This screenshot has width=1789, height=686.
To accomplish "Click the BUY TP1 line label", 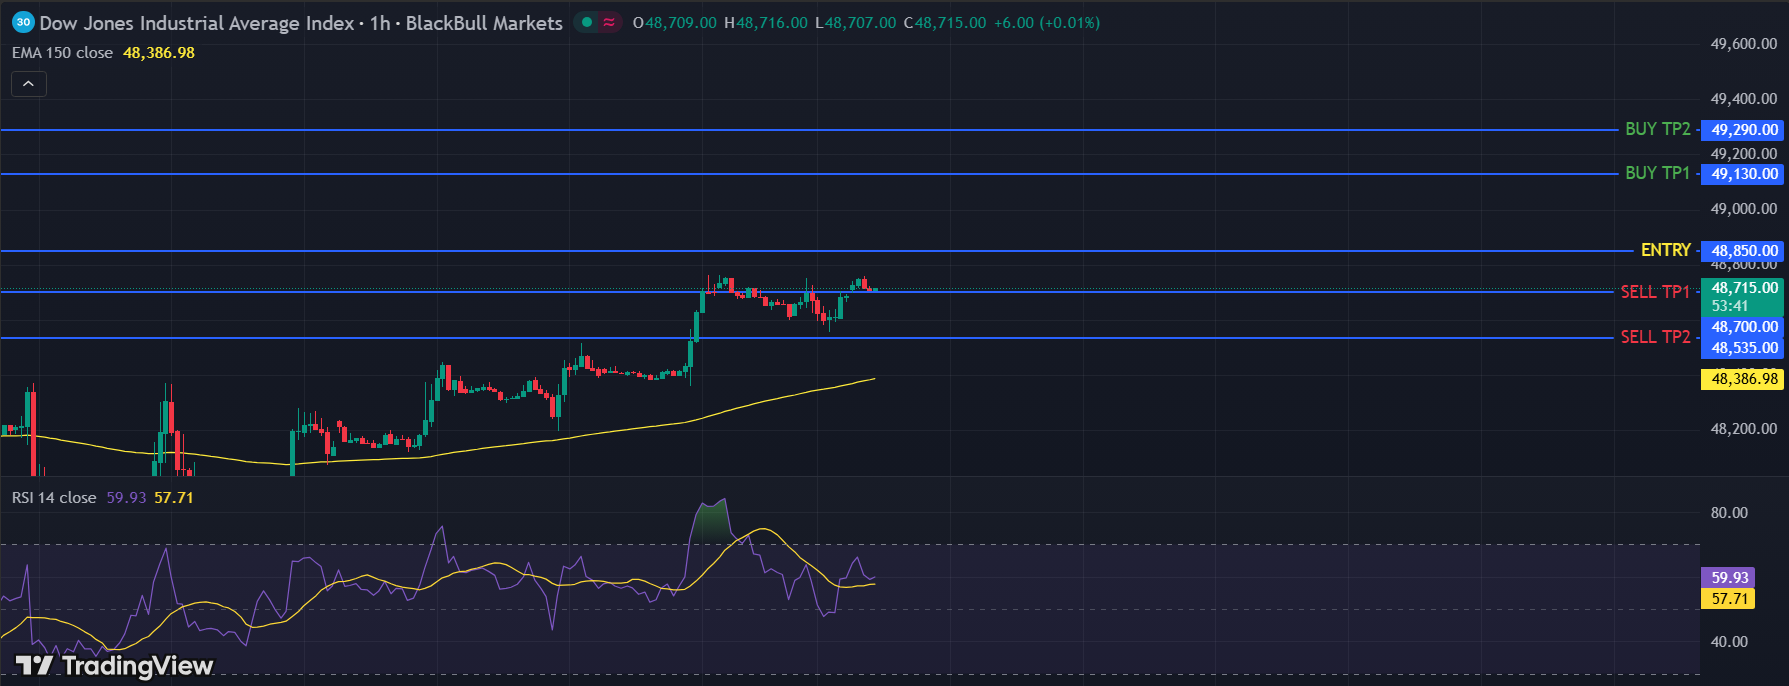I will 1657,173.
